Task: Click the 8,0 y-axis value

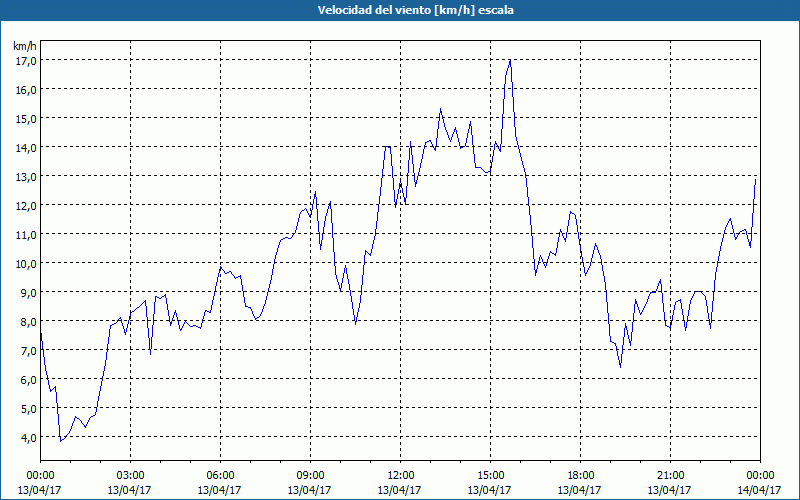Action: [28, 321]
